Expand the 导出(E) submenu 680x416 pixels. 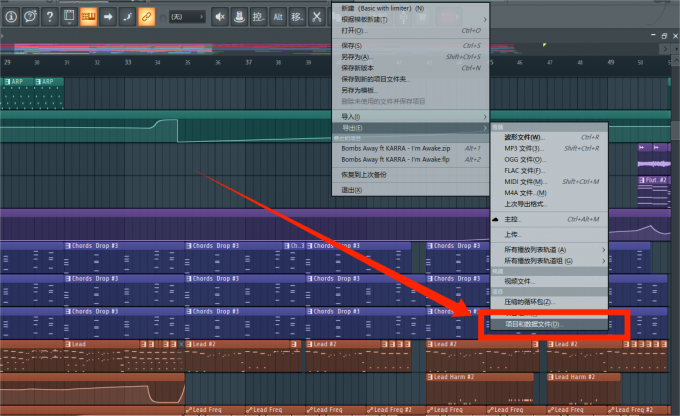pyautogui.click(x=410, y=128)
